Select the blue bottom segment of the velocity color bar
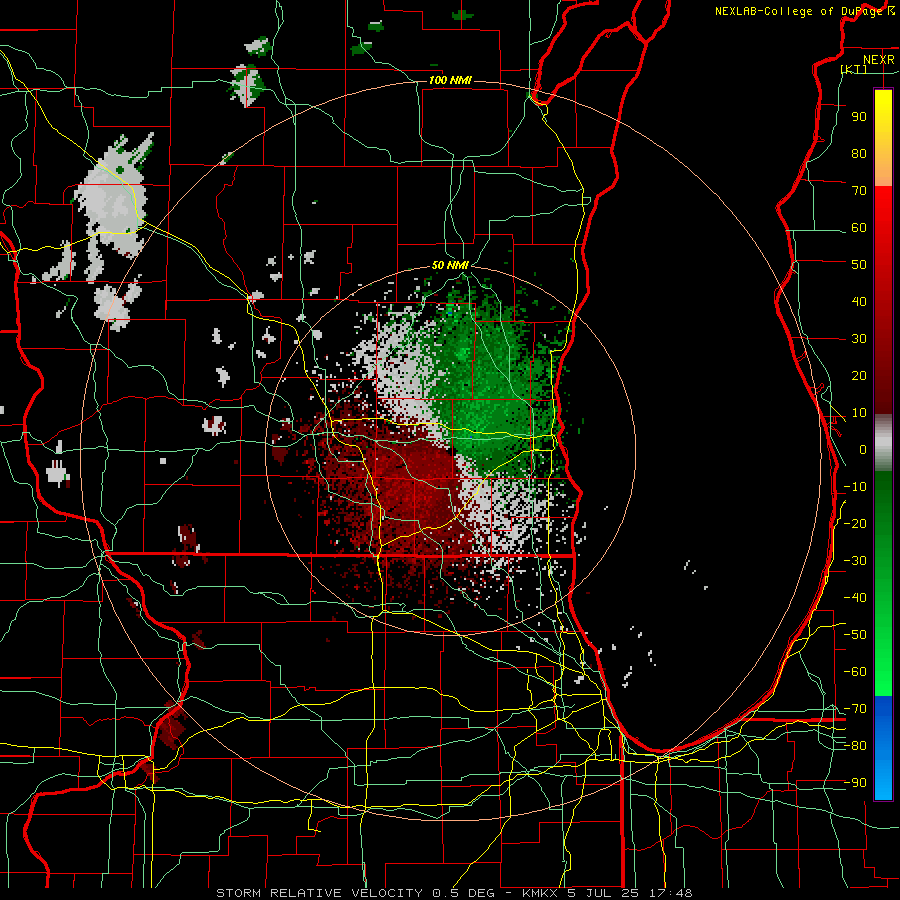The width and height of the screenshot is (900, 900). click(883, 748)
